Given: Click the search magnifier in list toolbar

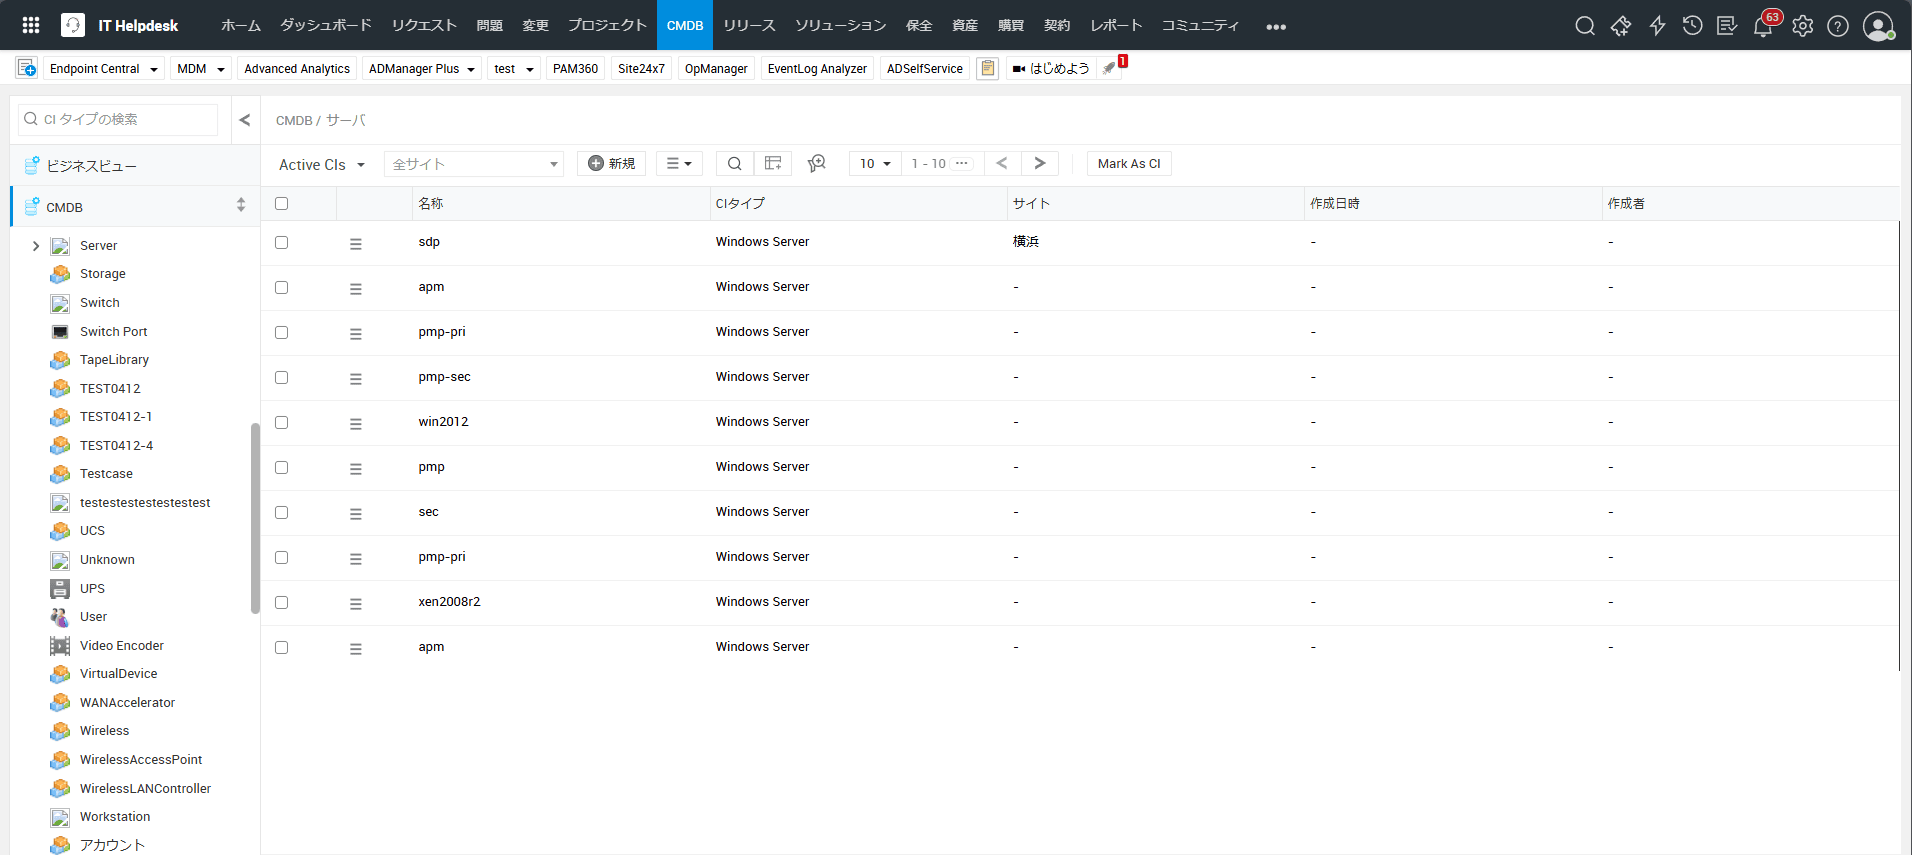Looking at the screenshot, I should click(734, 164).
